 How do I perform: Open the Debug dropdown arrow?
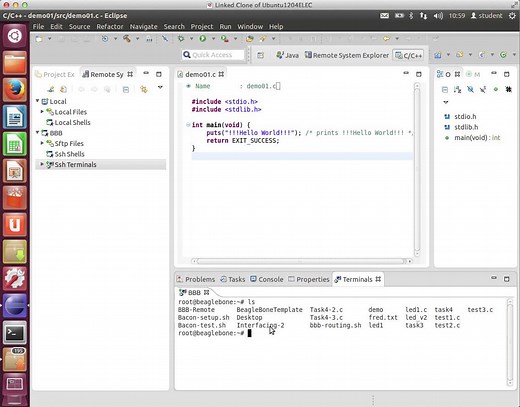(191, 39)
